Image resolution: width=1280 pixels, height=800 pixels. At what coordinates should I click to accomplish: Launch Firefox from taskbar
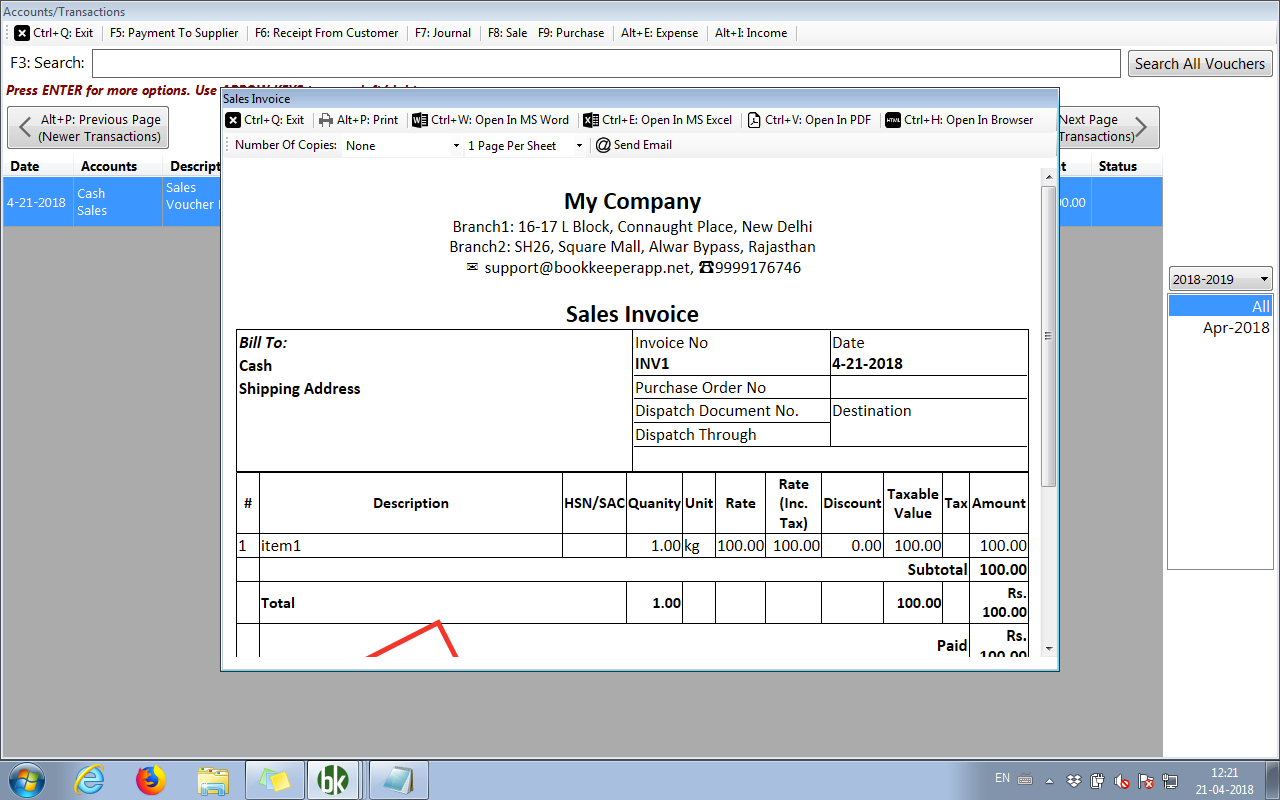(151, 780)
